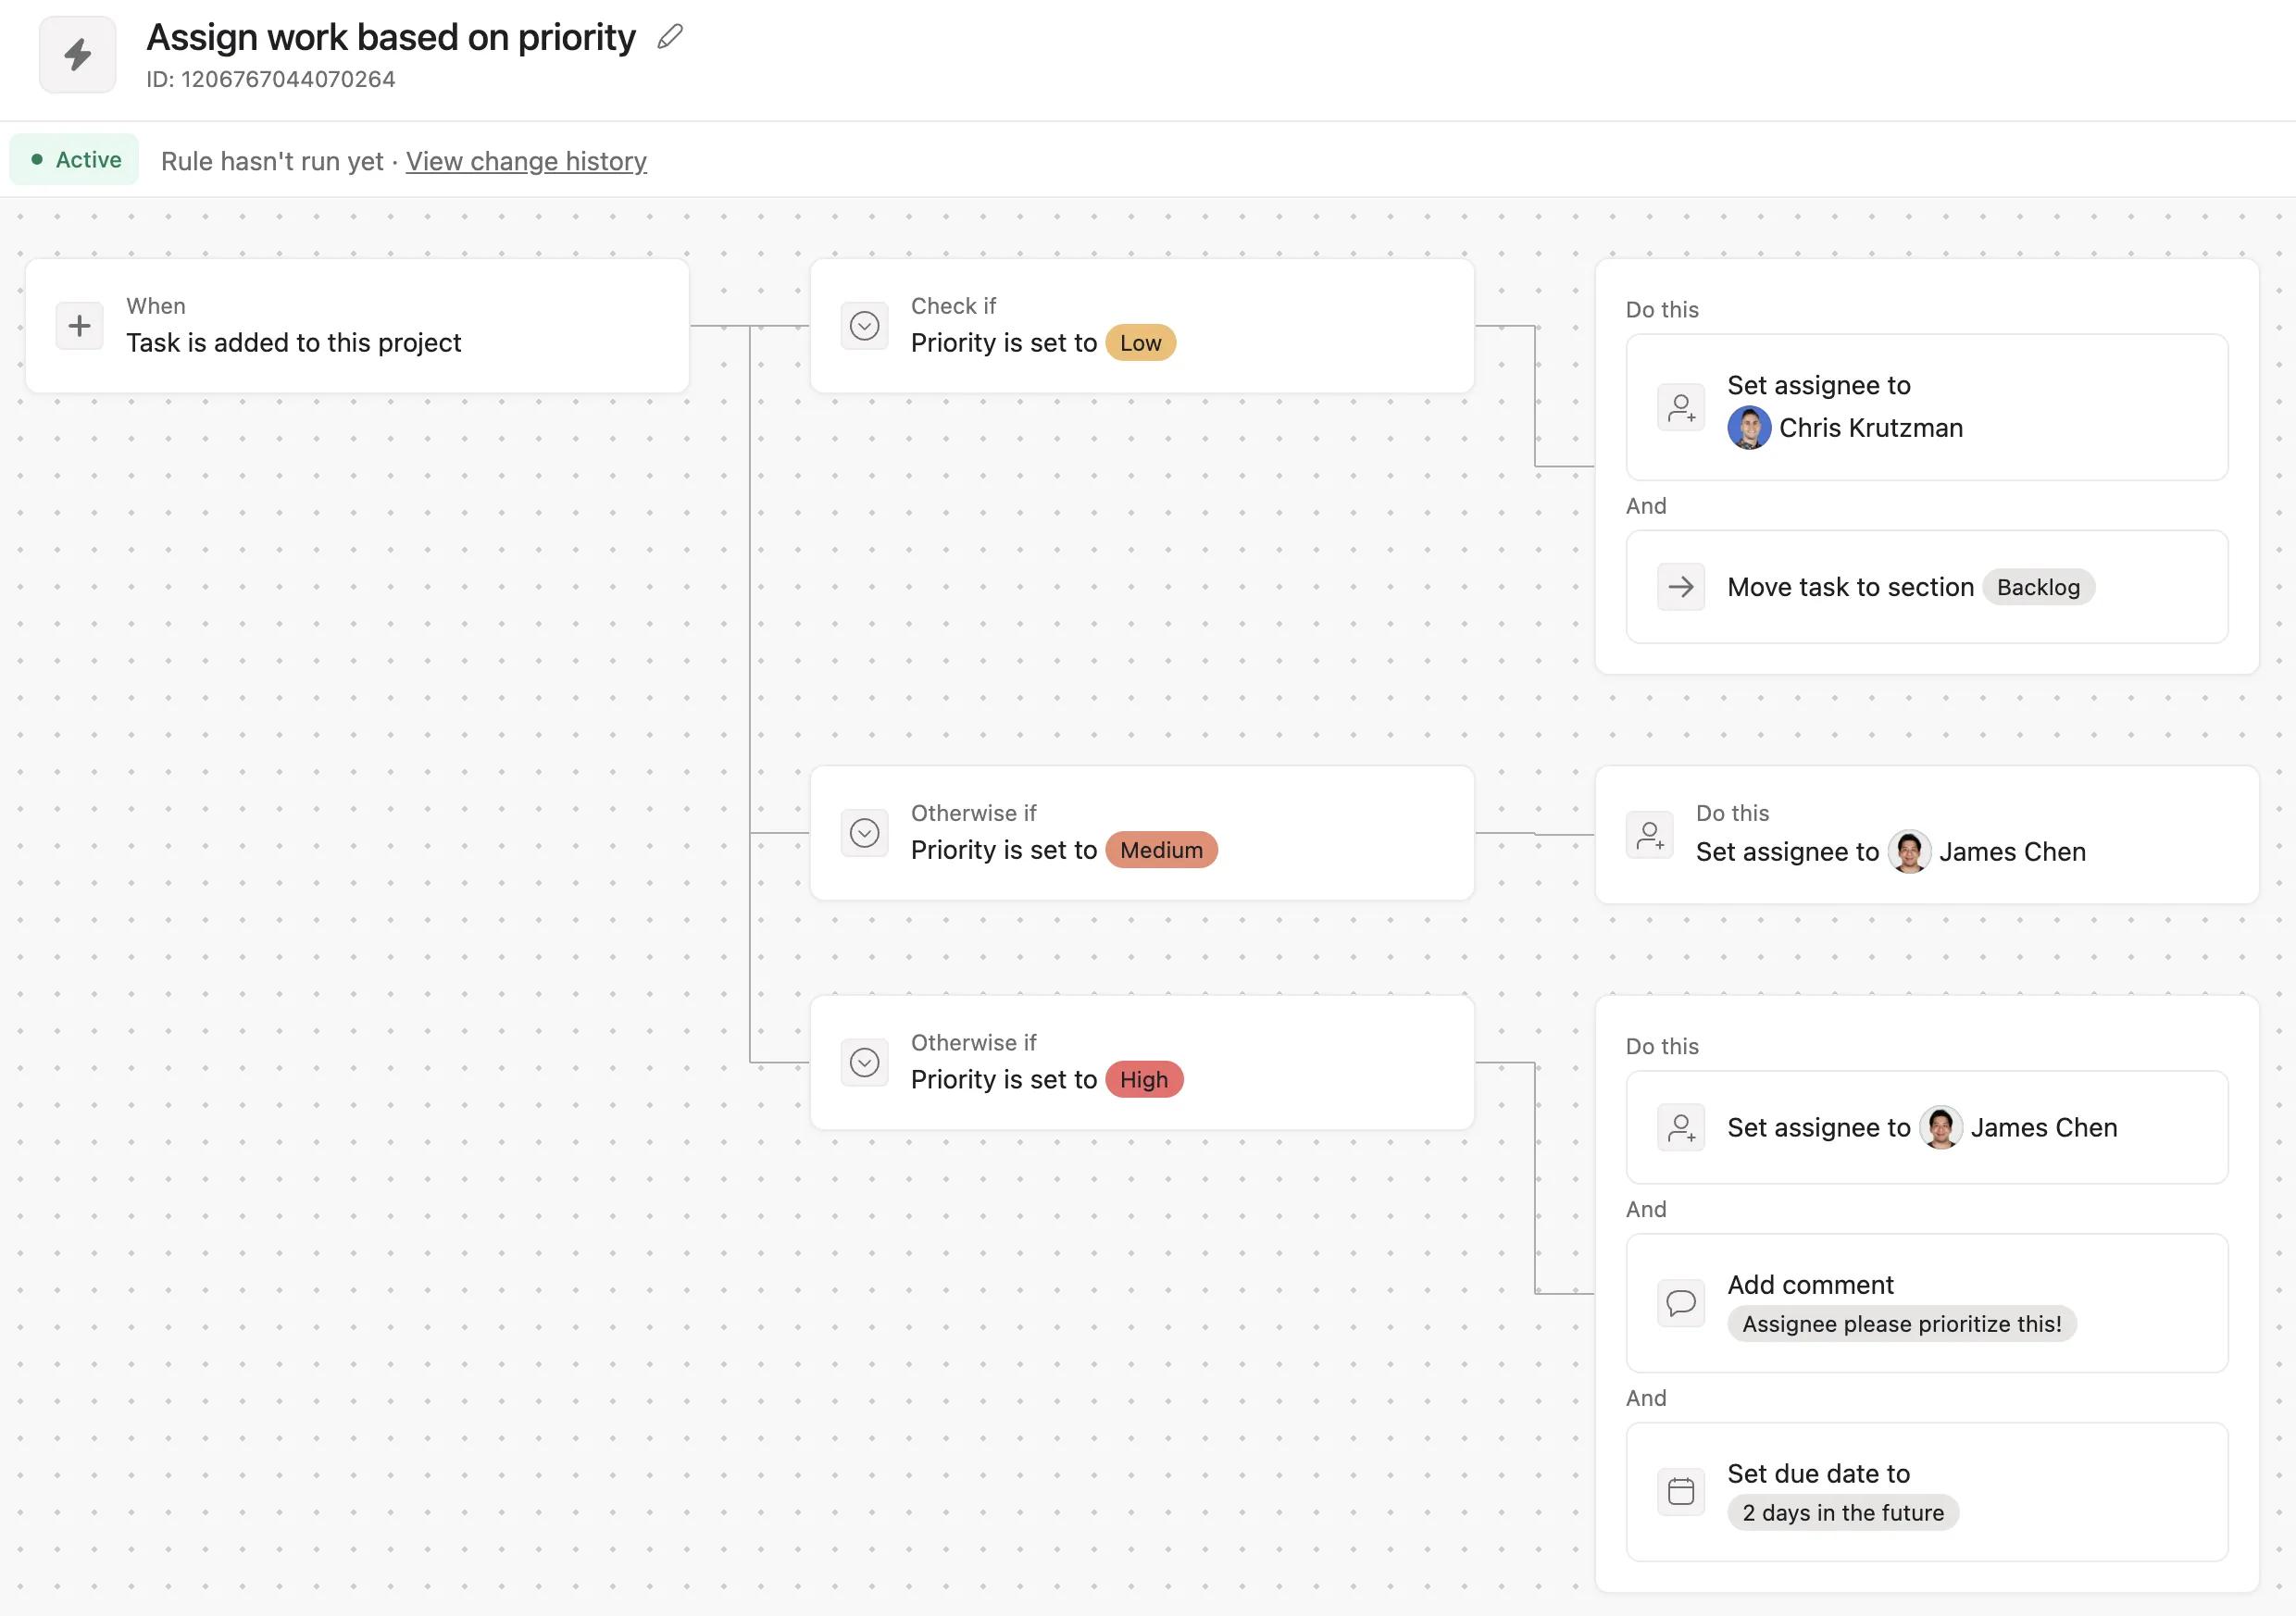Viewport: 2296px width, 1616px height.
Task: Click assignee icon beside Chris Krutzman
Action: pos(1681,408)
